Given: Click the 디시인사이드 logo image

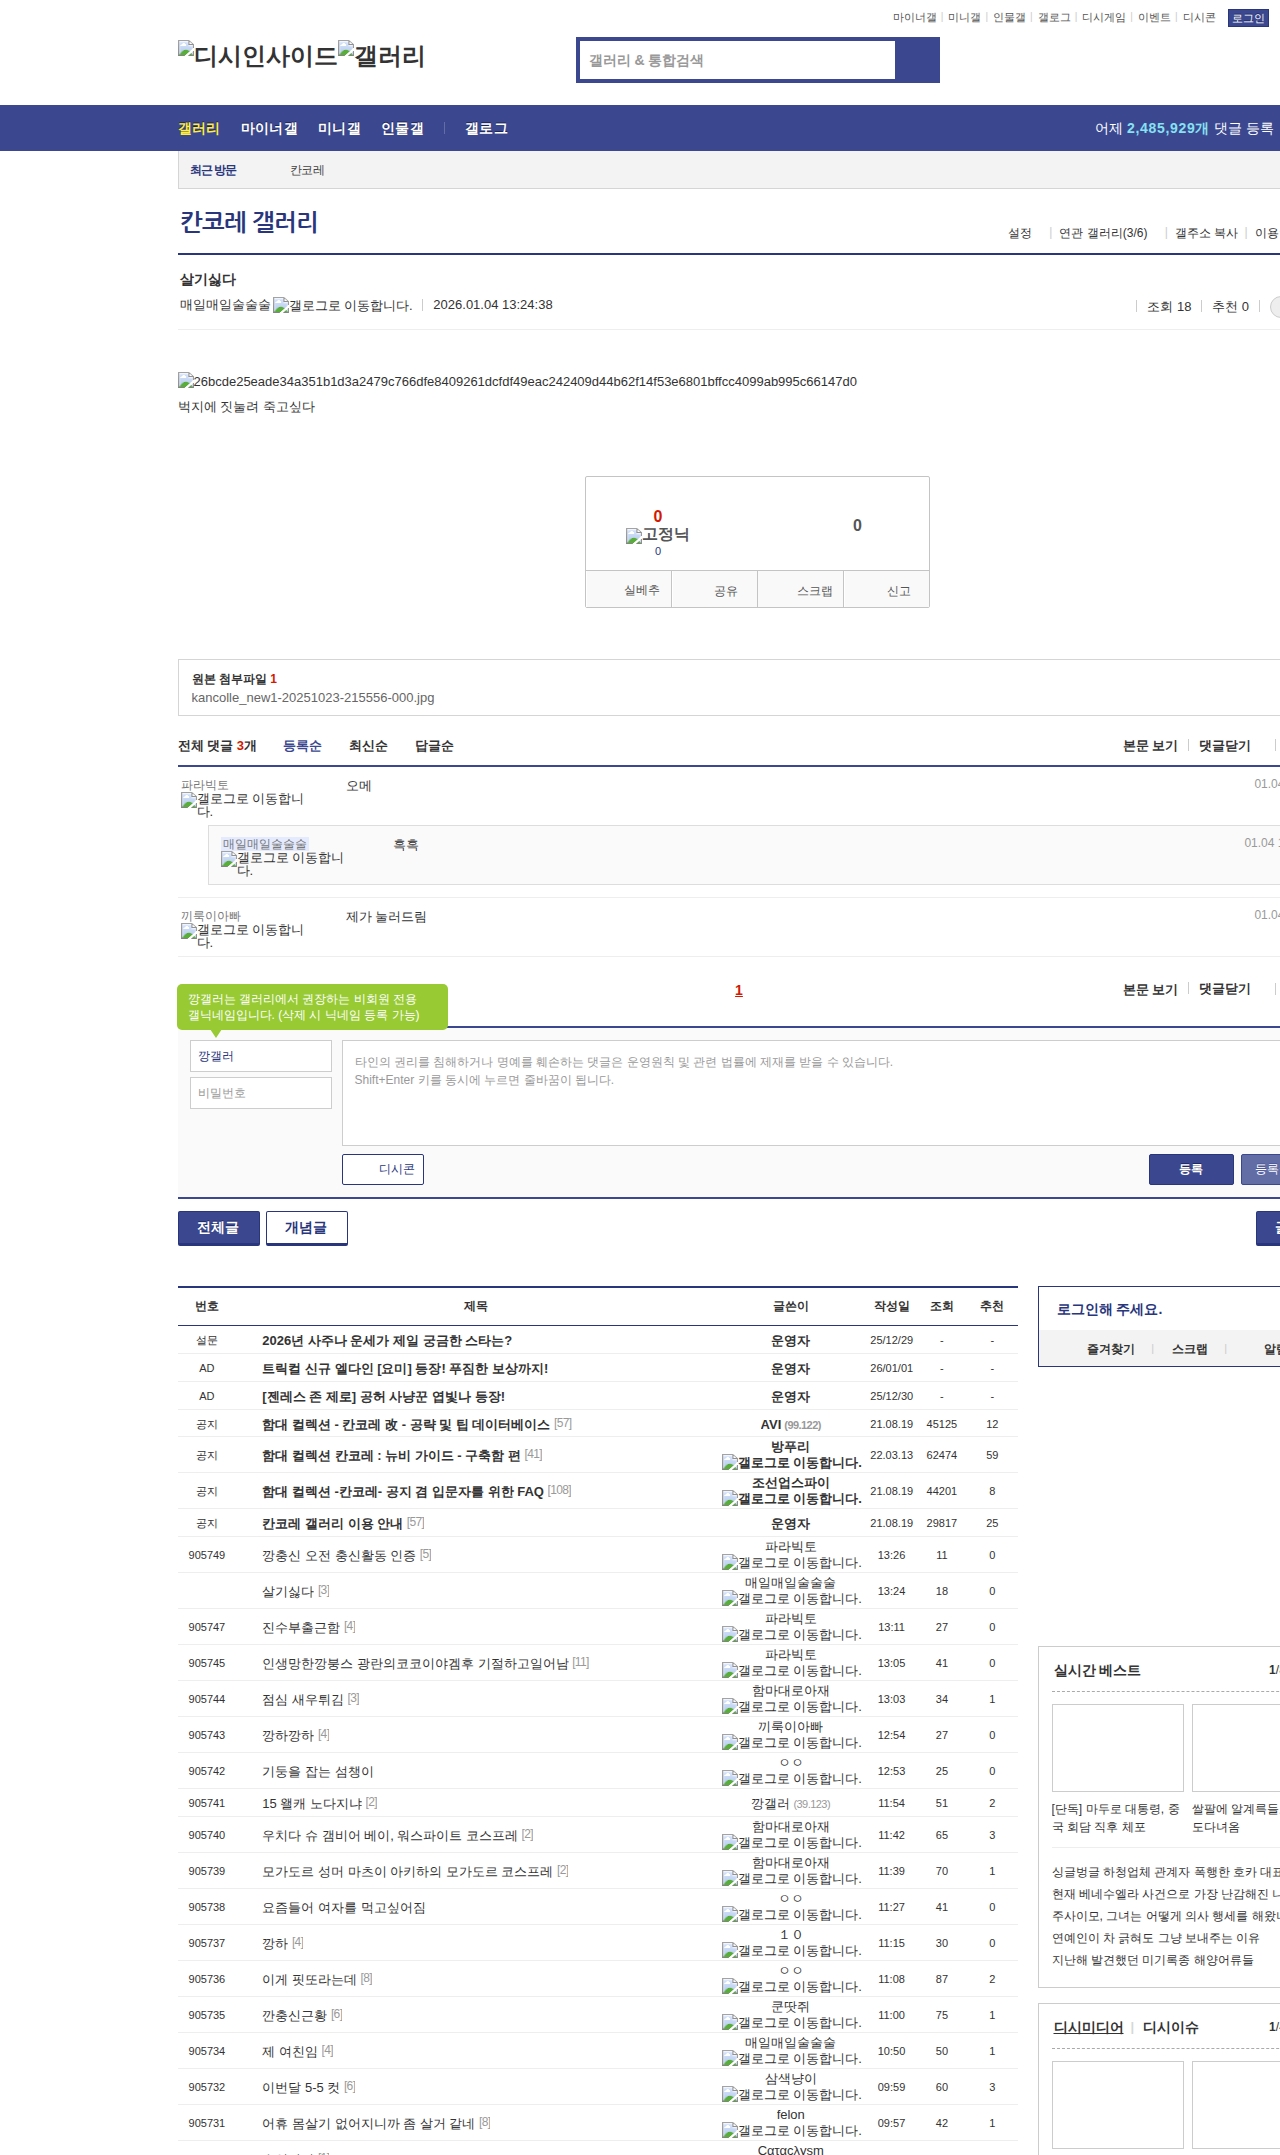Looking at the screenshot, I should 258,56.
